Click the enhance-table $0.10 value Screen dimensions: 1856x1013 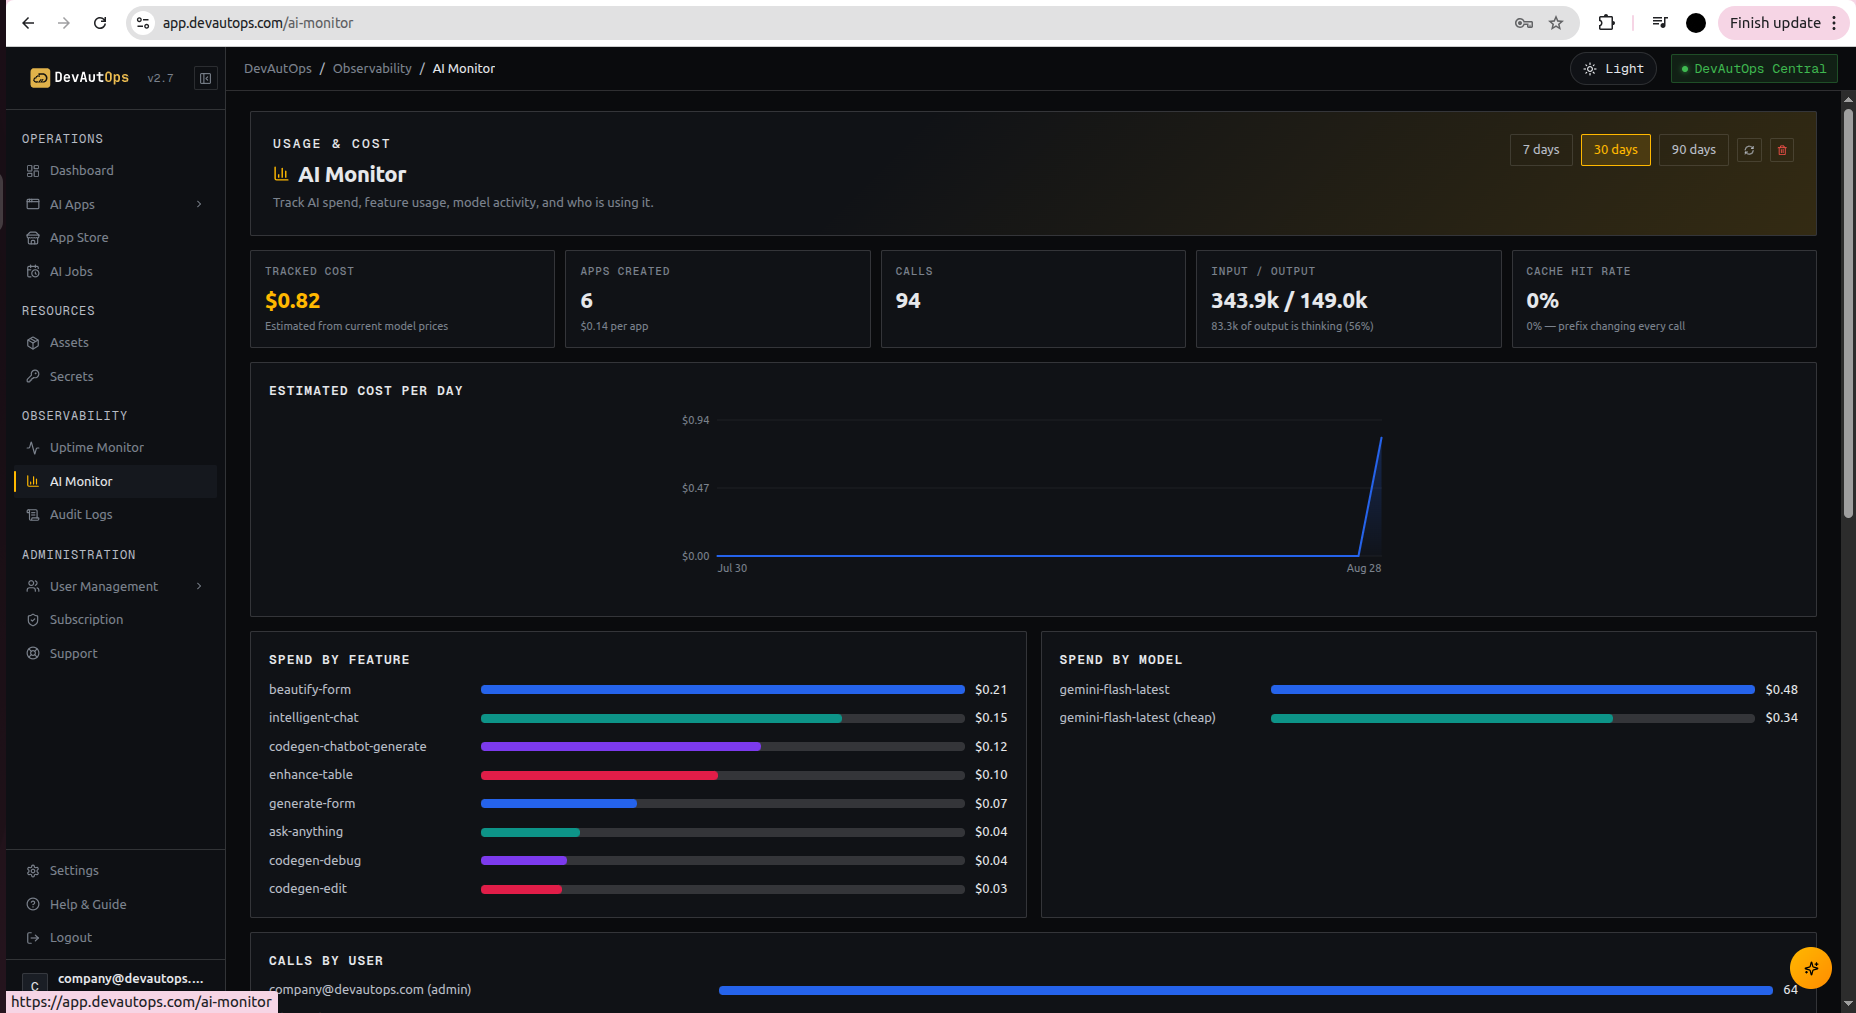[x=991, y=775]
